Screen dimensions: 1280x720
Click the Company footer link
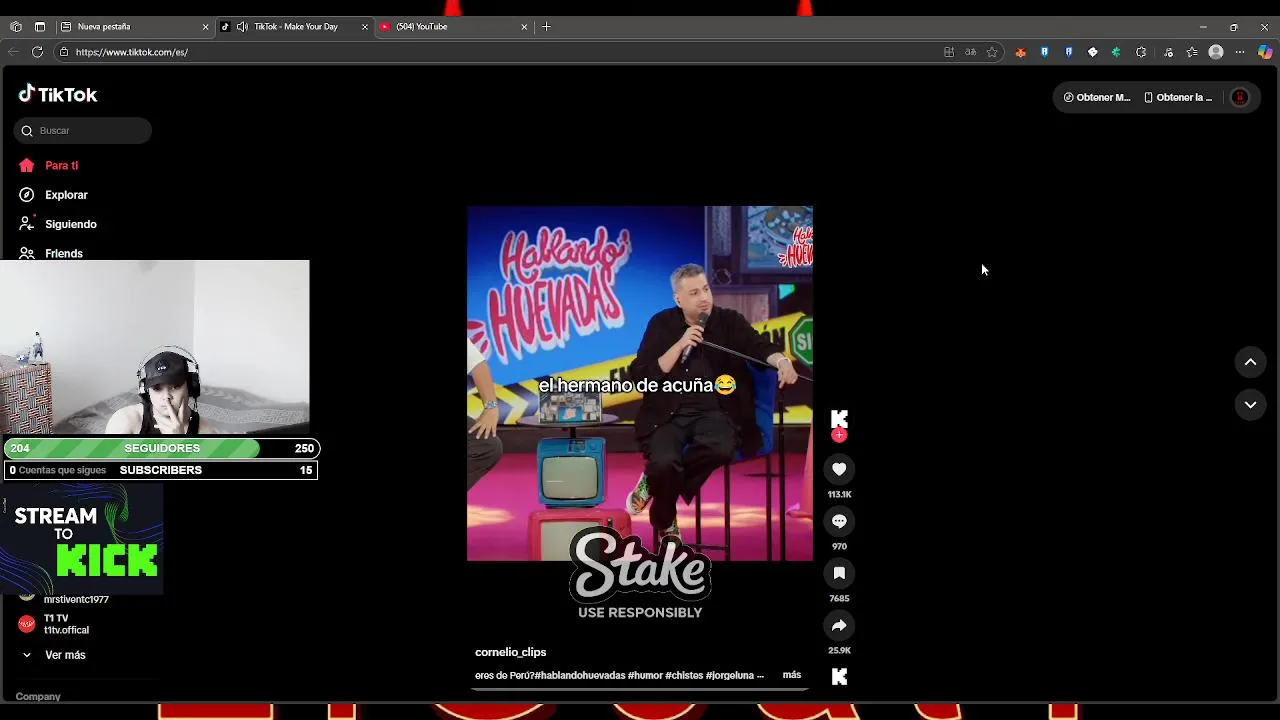pos(38,696)
